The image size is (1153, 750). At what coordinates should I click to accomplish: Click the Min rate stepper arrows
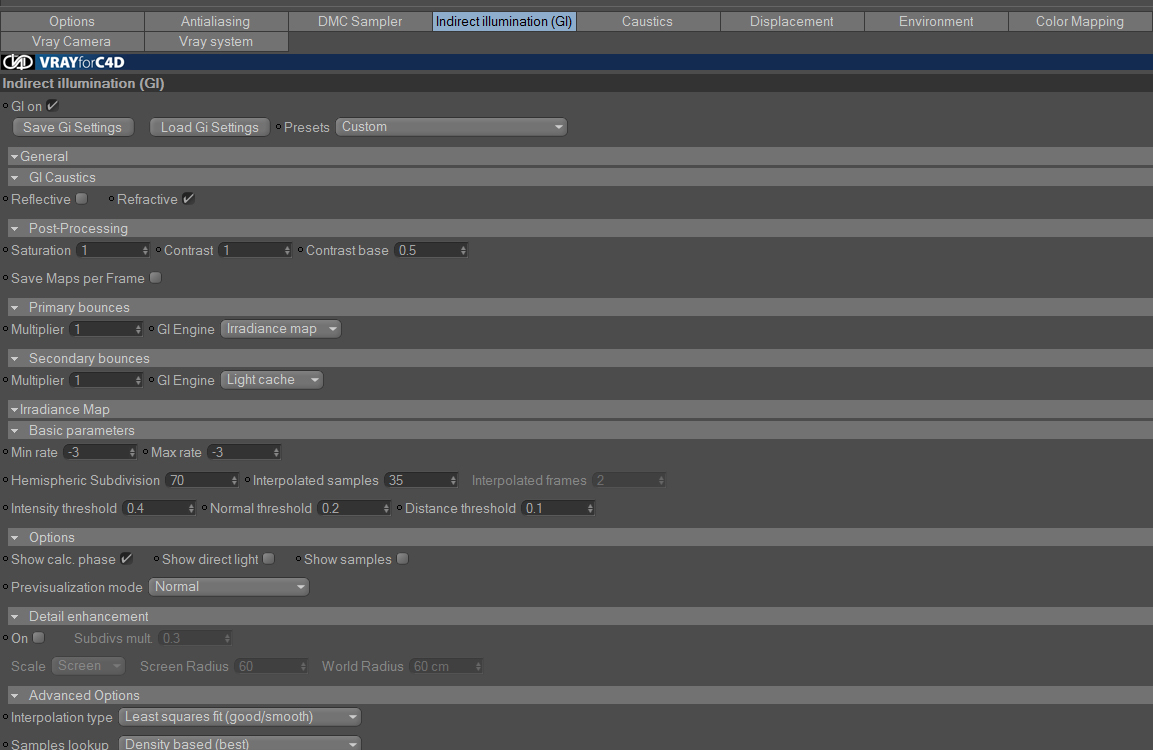click(x=132, y=453)
